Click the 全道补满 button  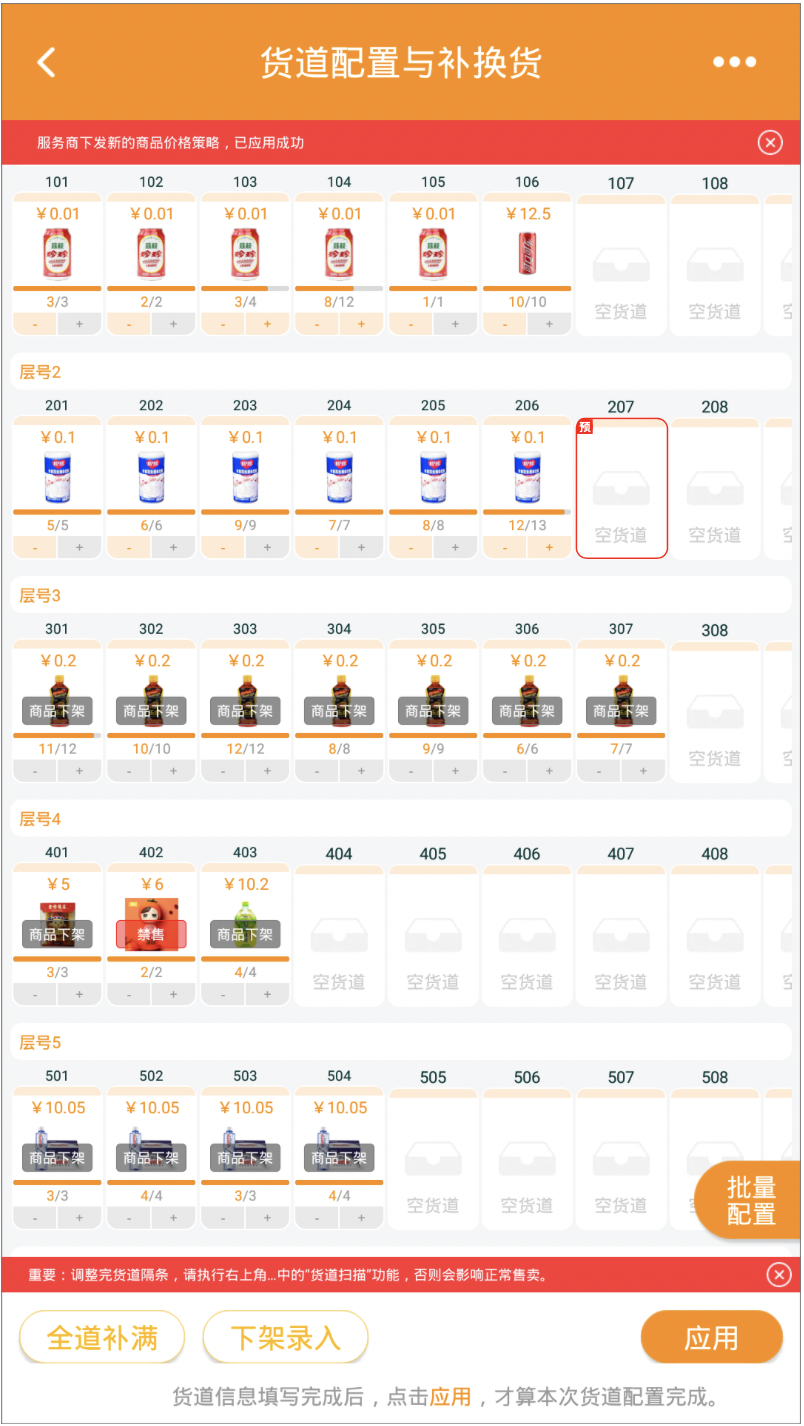click(x=103, y=1337)
